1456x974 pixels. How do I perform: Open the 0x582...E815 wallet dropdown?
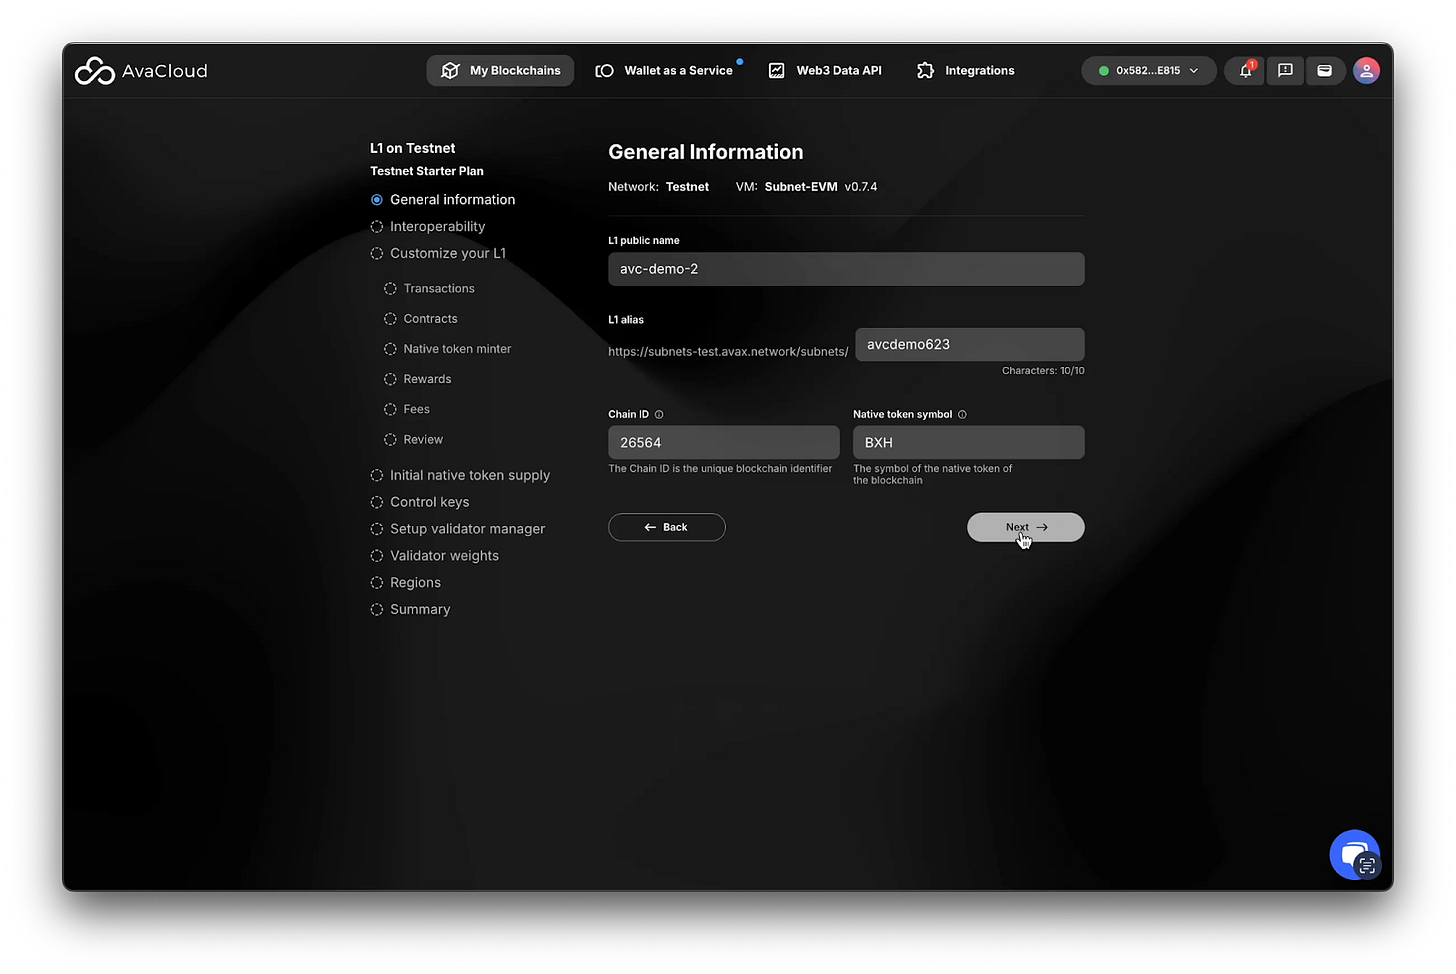[1148, 71]
